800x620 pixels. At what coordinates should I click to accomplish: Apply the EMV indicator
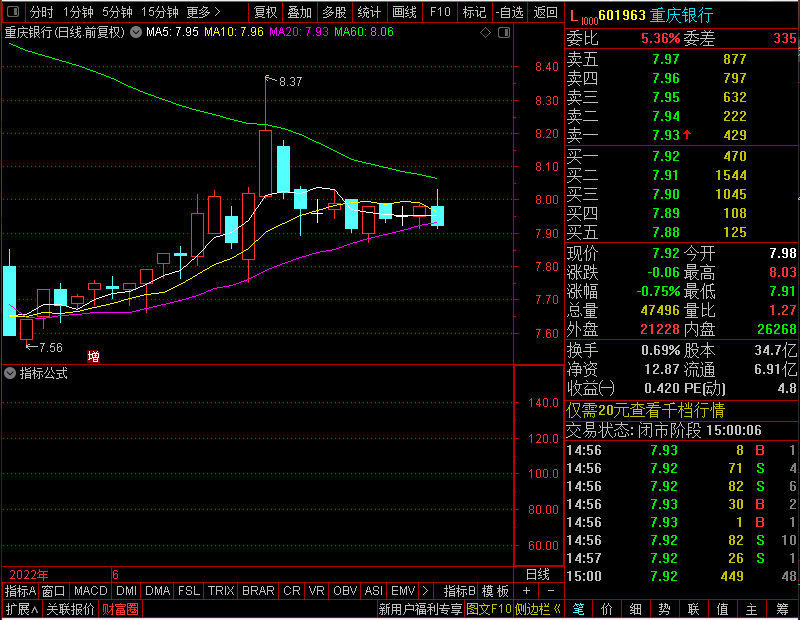(403, 591)
